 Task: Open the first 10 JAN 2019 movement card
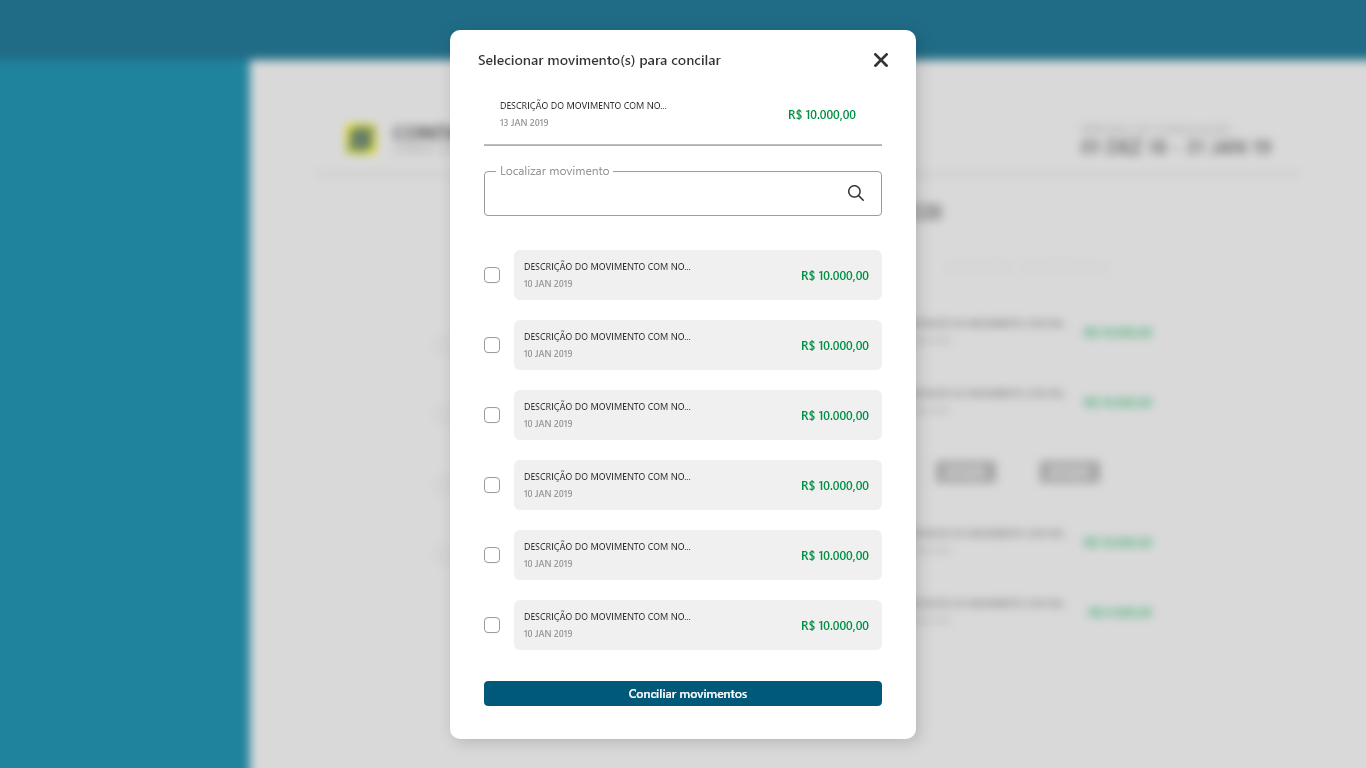(698, 275)
